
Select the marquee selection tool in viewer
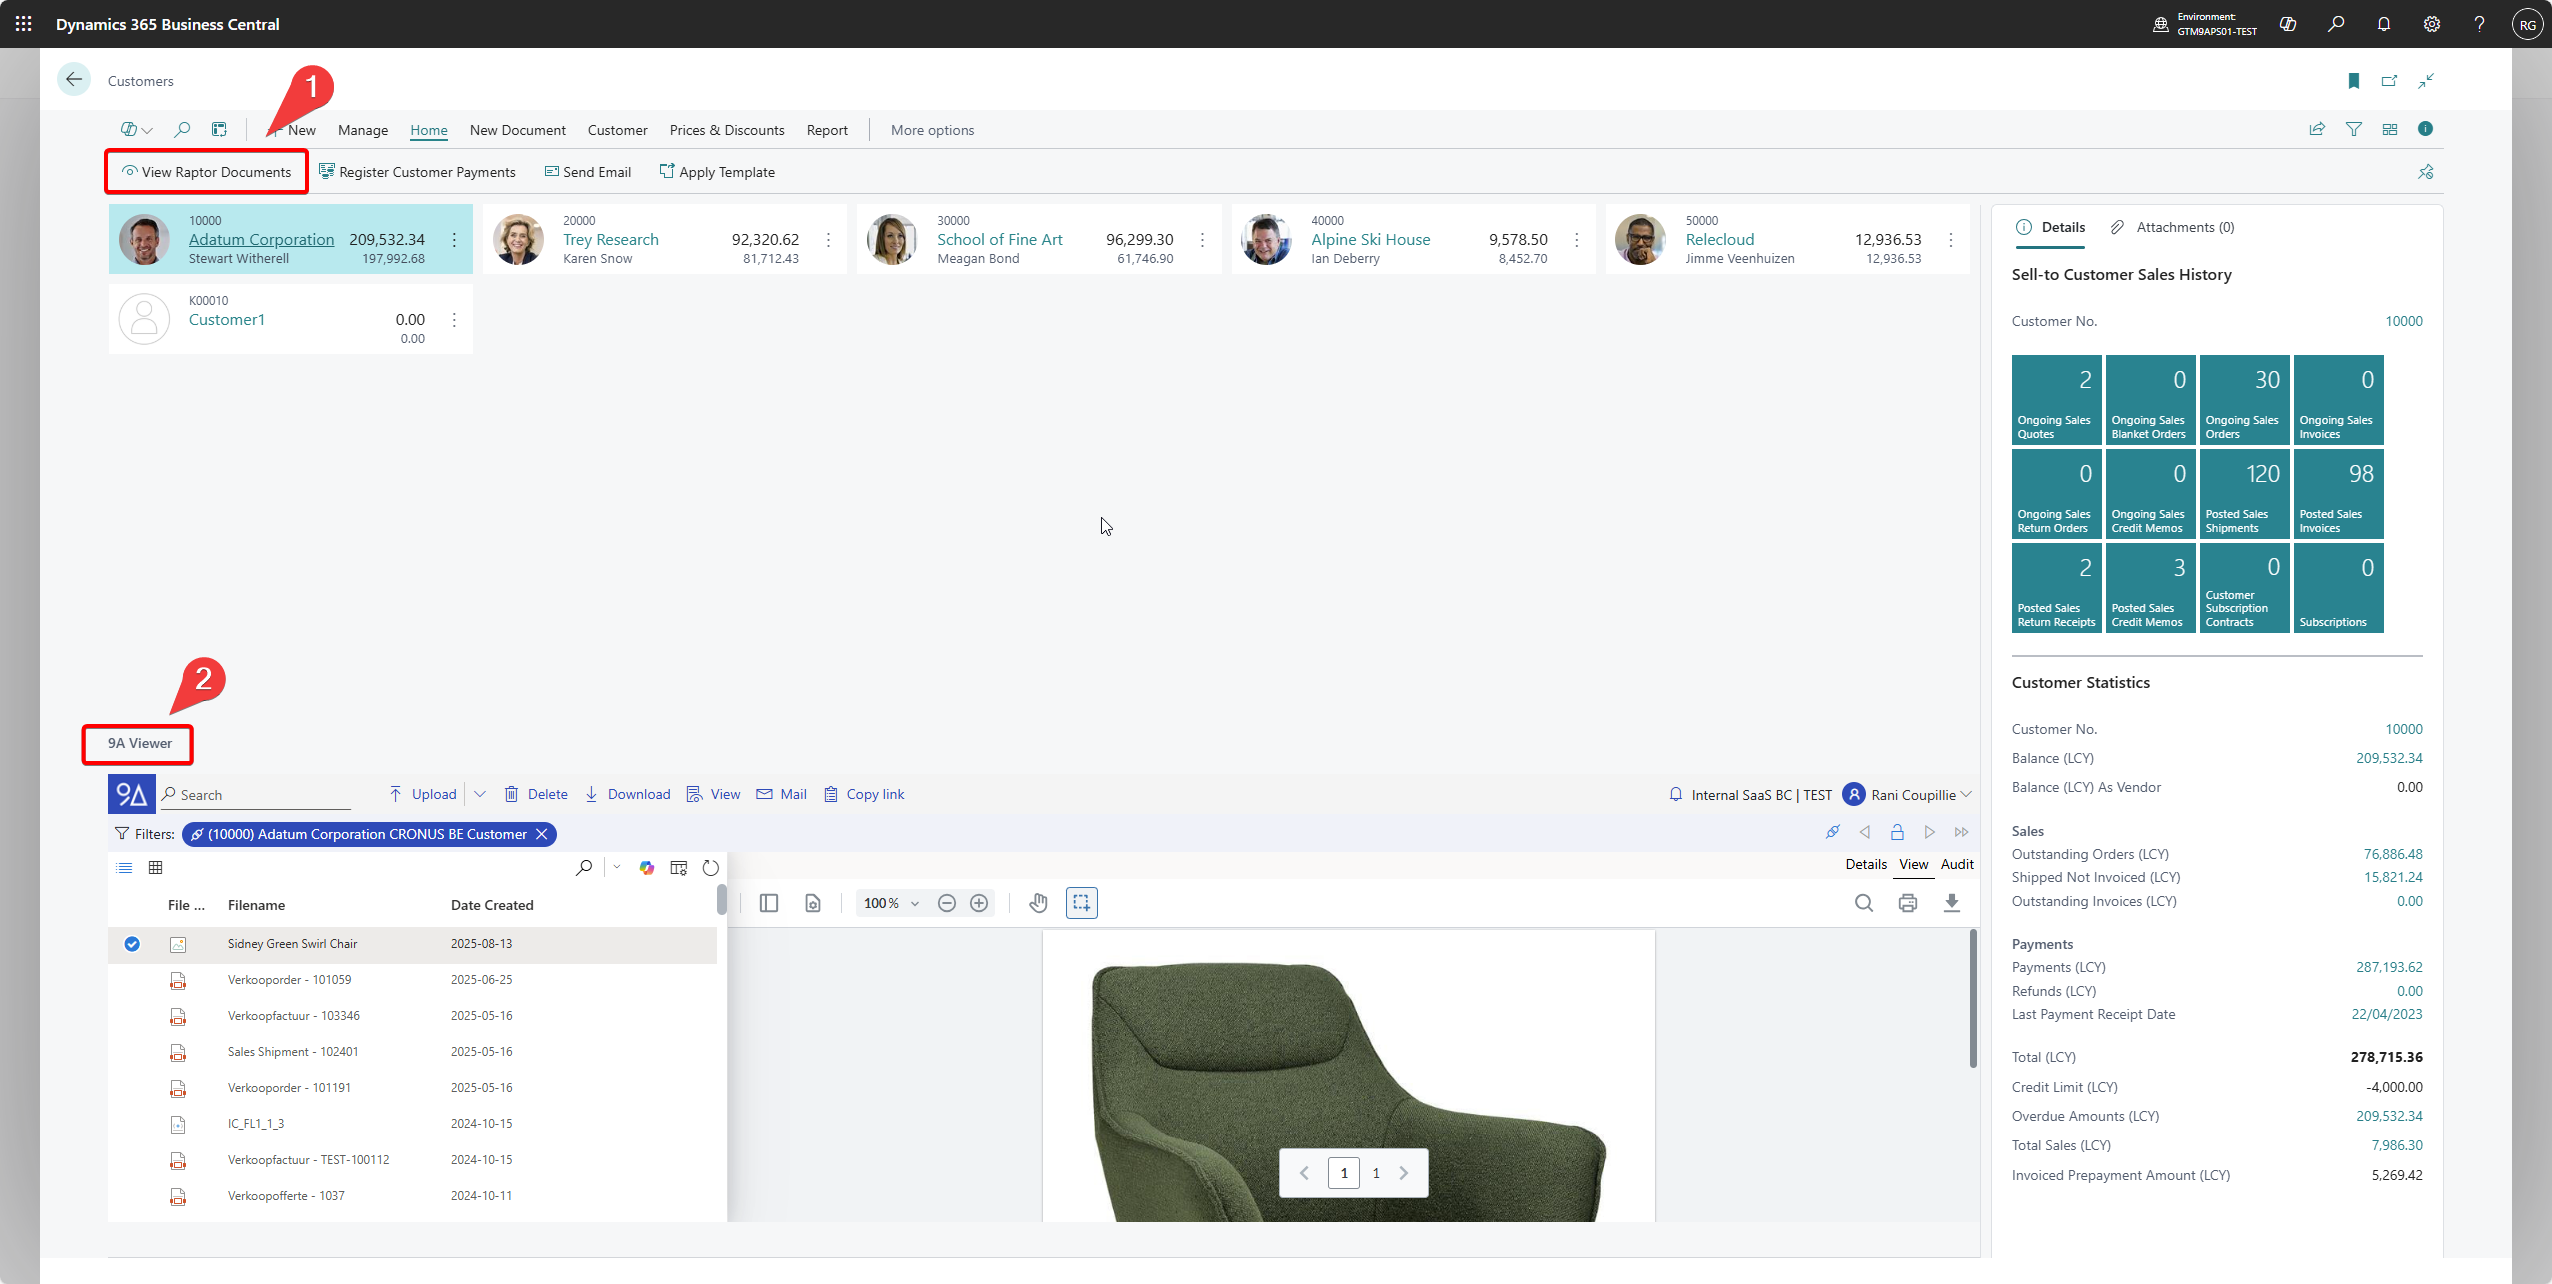[x=1081, y=903]
